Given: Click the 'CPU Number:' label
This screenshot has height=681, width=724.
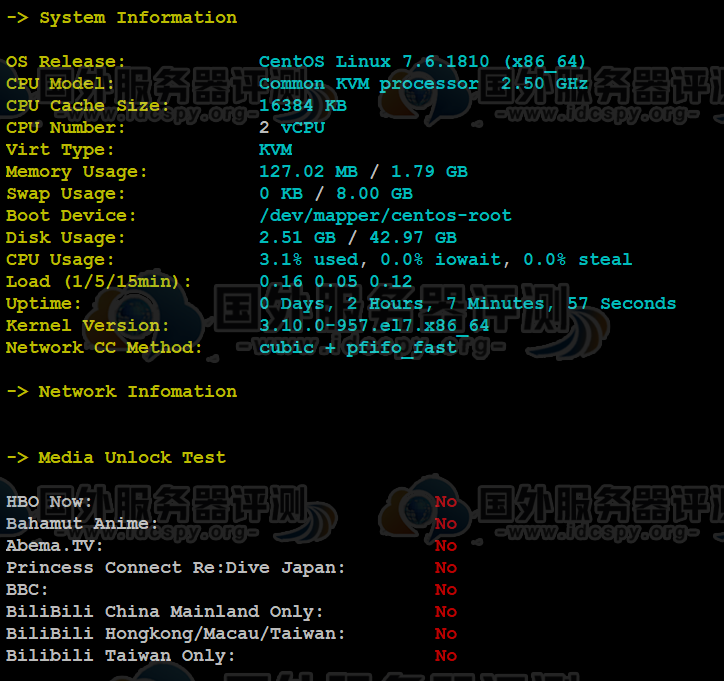Looking at the screenshot, I should [x=66, y=128].
